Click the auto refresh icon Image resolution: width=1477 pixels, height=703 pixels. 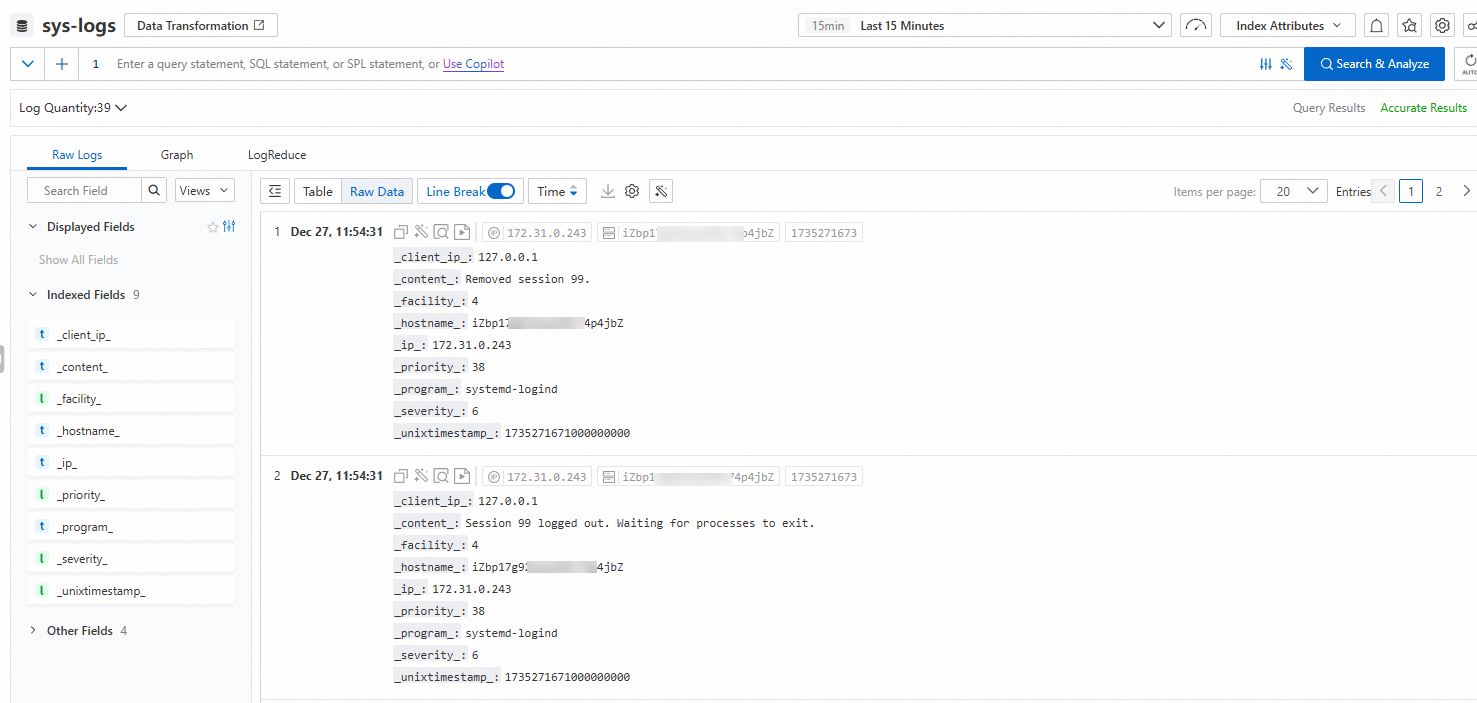coord(1469,64)
